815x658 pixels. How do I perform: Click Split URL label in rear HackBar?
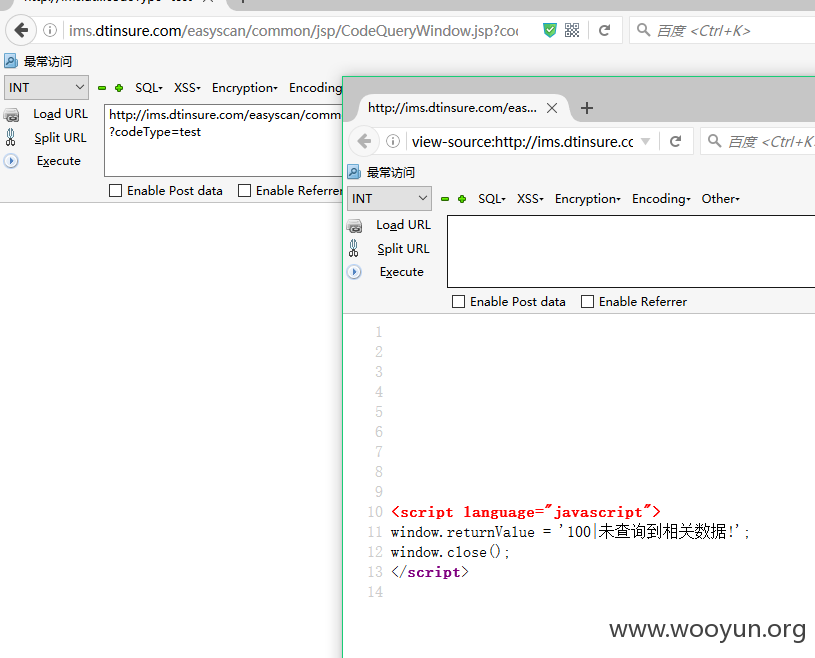click(60, 138)
